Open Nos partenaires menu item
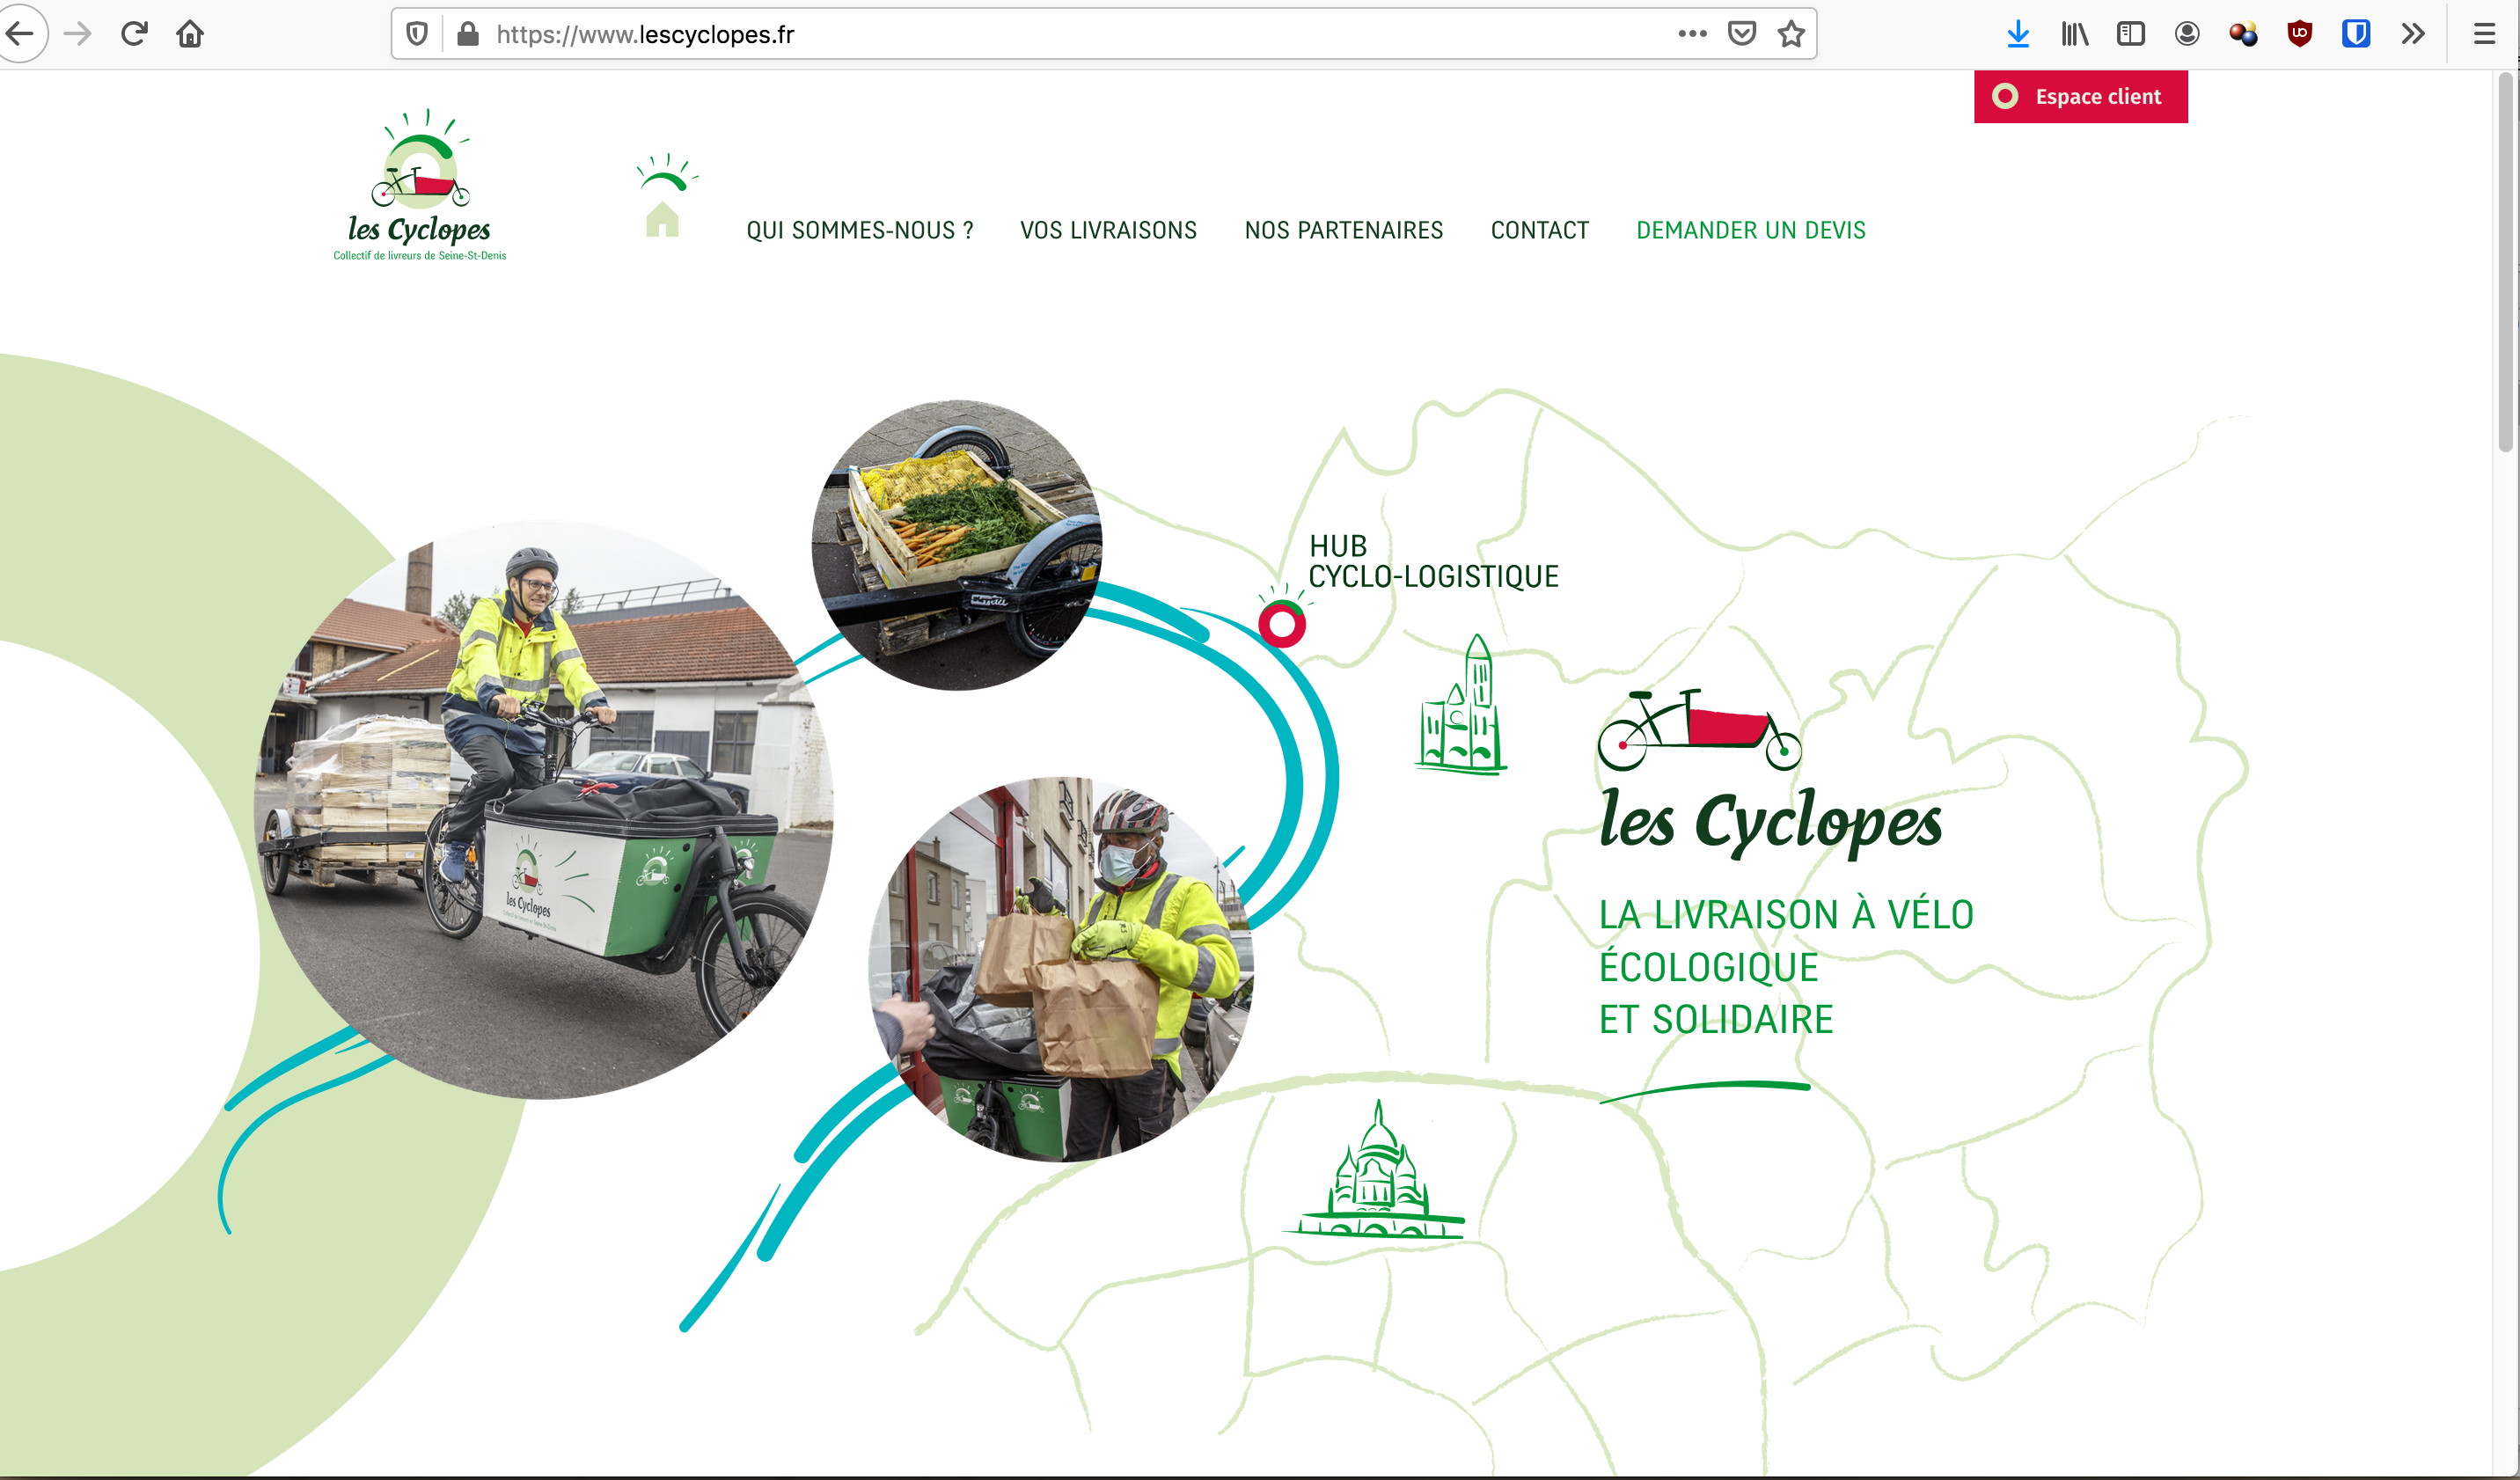Screen dimensions: 2520x1480 1343,230
